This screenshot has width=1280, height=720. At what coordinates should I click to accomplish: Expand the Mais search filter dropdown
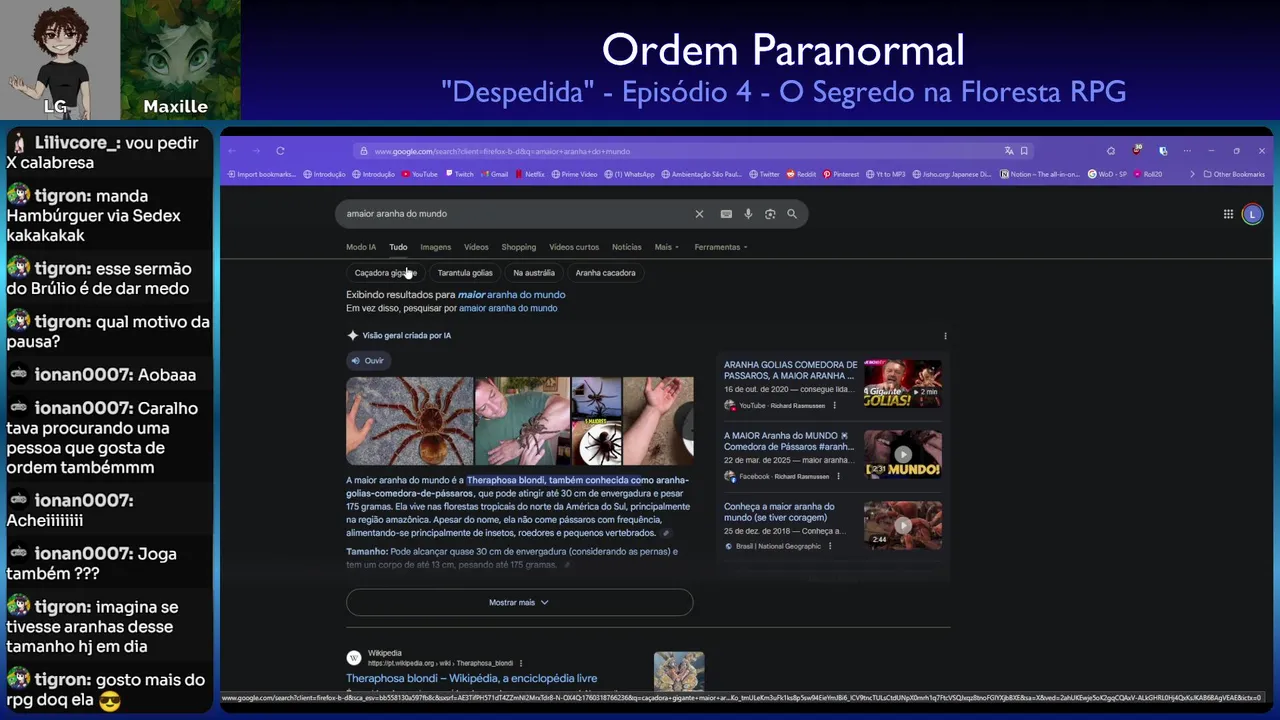tap(666, 247)
